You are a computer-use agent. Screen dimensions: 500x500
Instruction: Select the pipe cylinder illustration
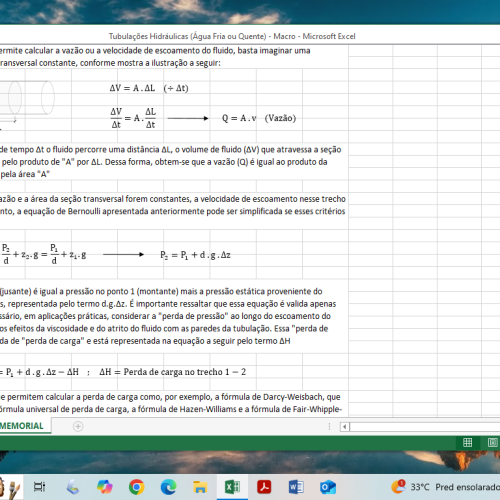tap(27, 100)
